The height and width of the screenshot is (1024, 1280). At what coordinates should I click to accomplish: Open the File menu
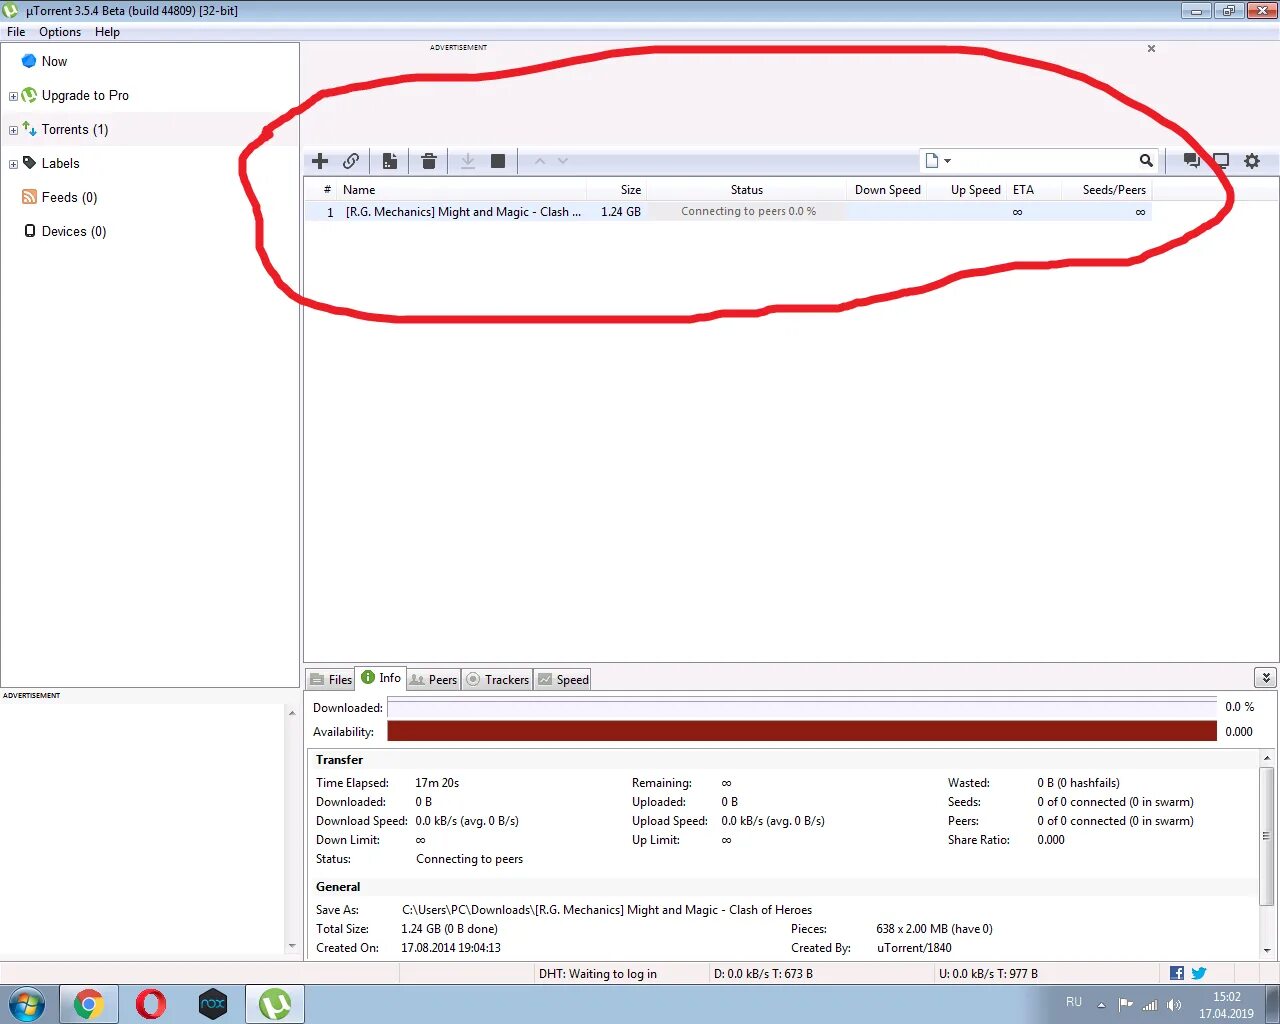coord(16,32)
